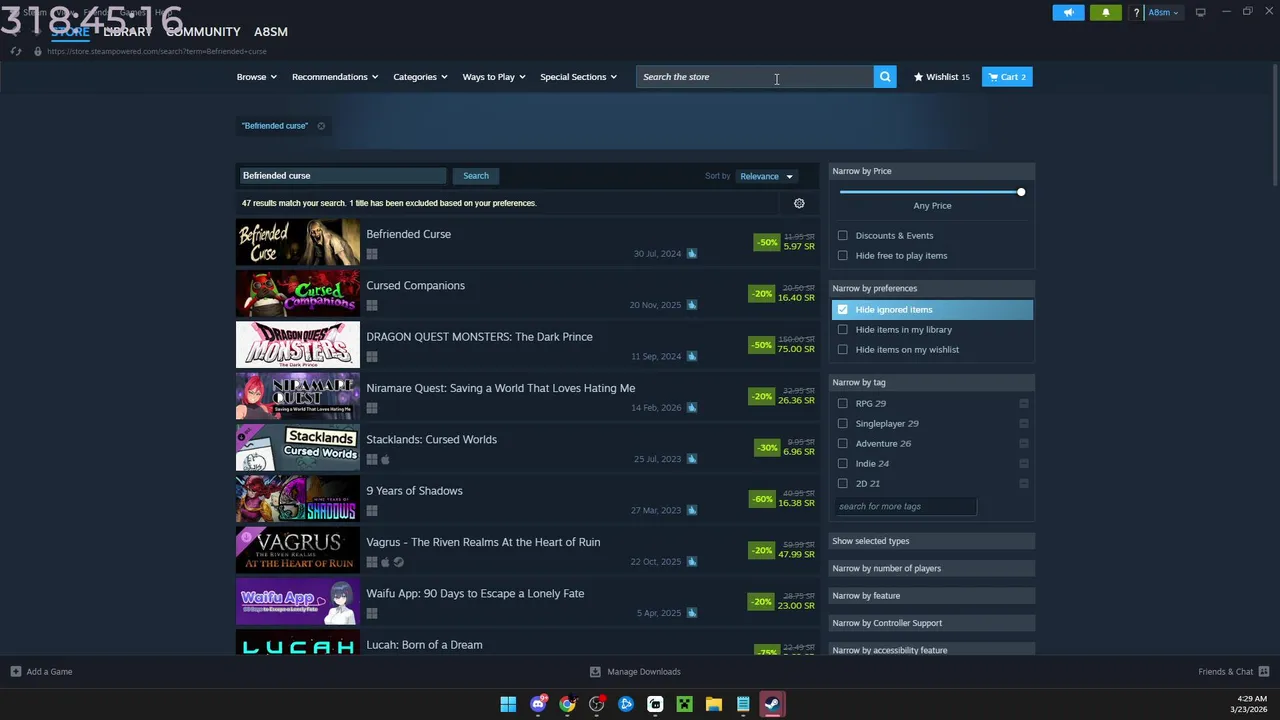Expand Show selected types section

coord(932,541)
